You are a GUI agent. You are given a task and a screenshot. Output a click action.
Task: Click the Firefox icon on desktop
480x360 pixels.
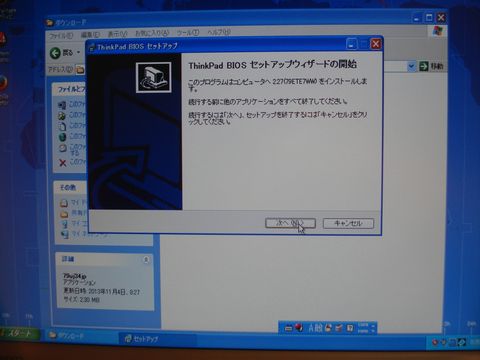point(3,84)
